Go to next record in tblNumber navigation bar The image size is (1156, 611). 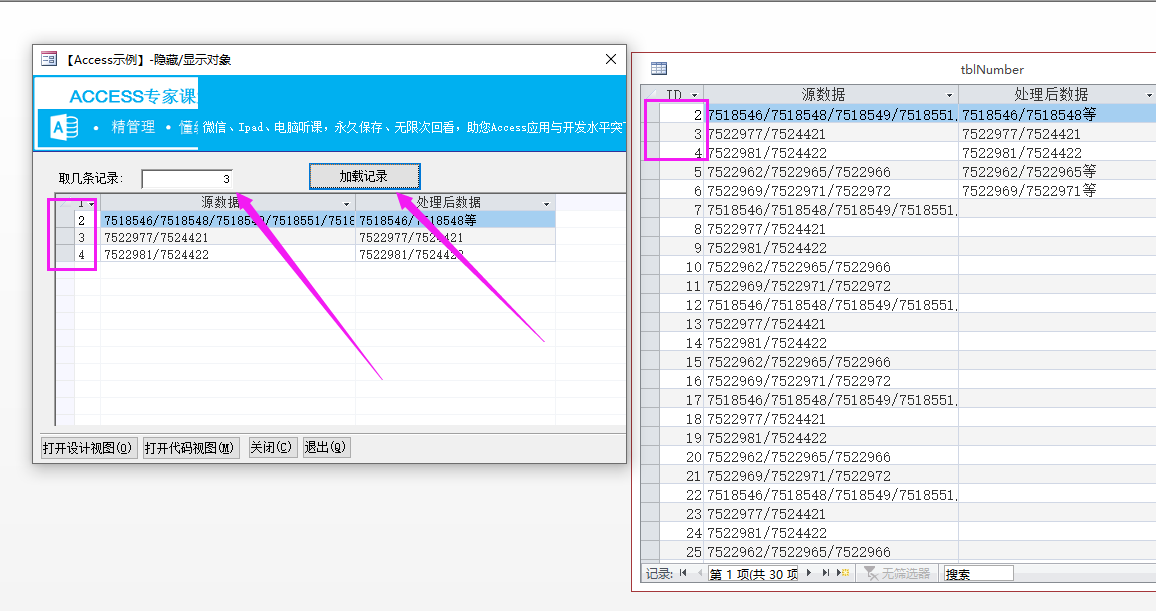(x=809, y=573)
